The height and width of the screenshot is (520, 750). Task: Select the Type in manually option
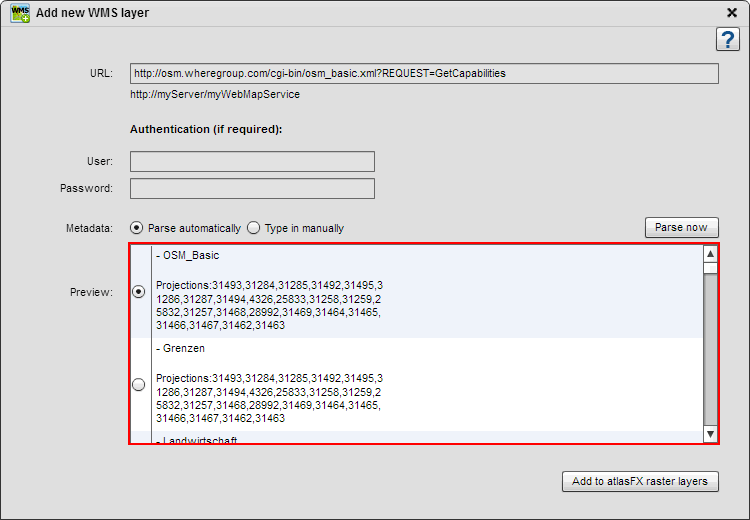[x=254, y=228]
